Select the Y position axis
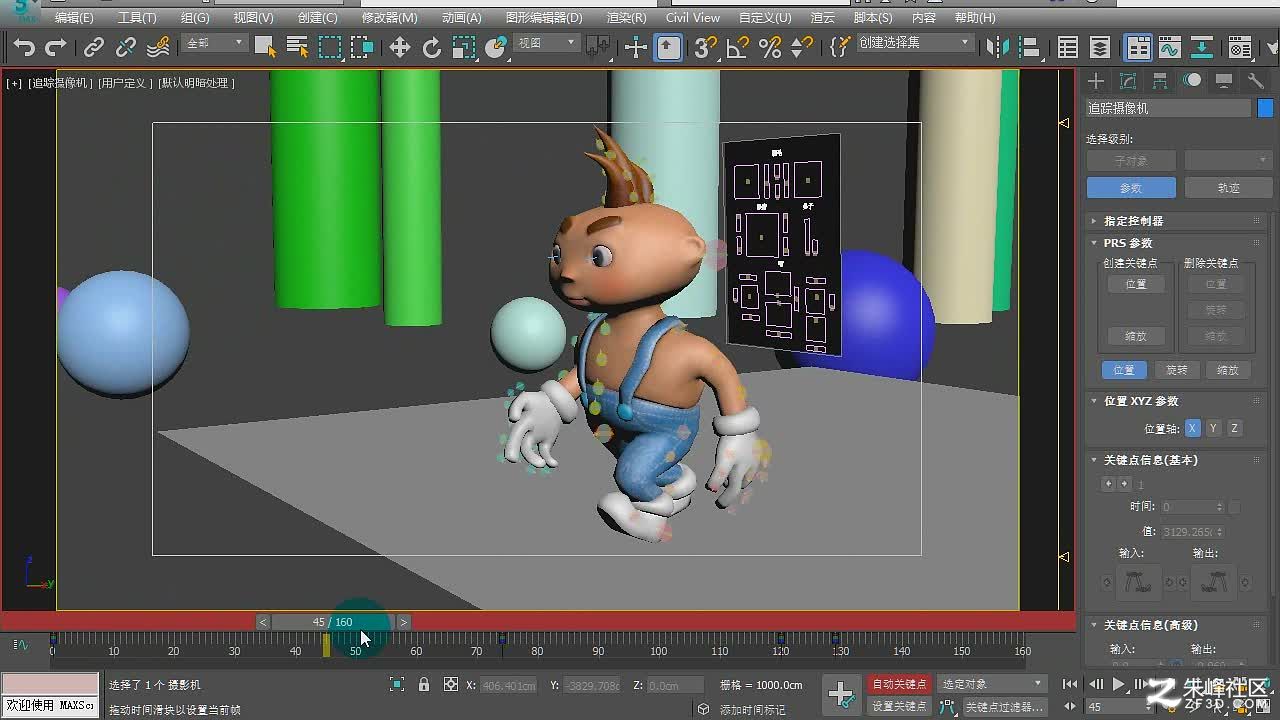 tap(1213, 428)
